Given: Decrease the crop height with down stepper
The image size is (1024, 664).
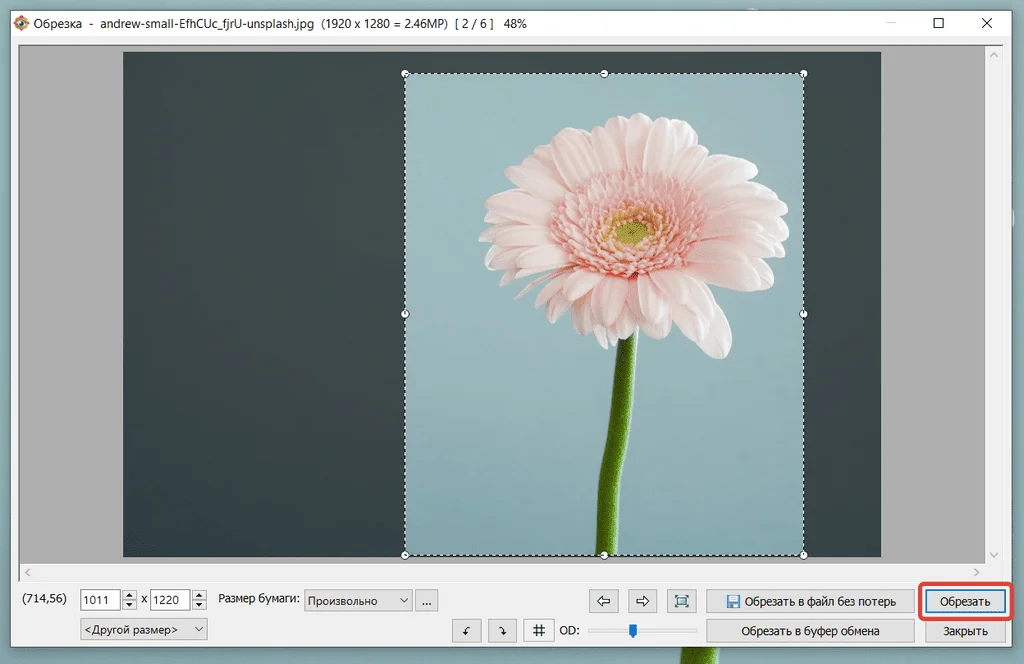Looking at the screenshot, I should [199, 606].
